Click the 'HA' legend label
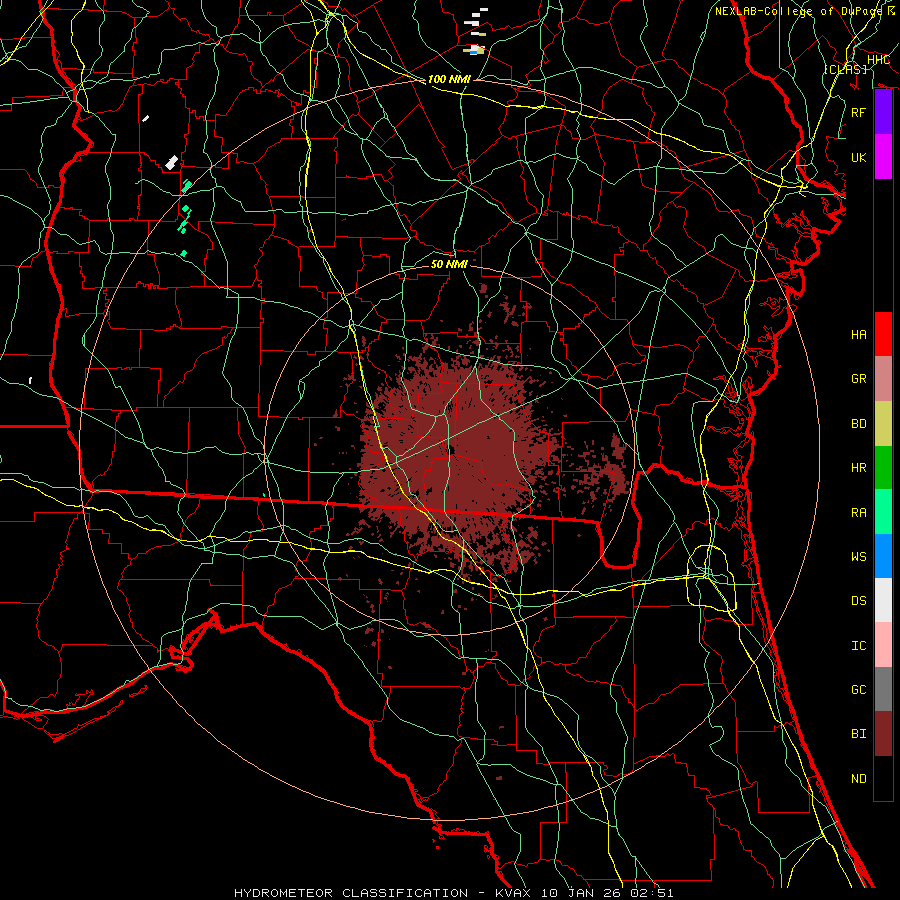 pyautogui.click(x=858, y=334)
